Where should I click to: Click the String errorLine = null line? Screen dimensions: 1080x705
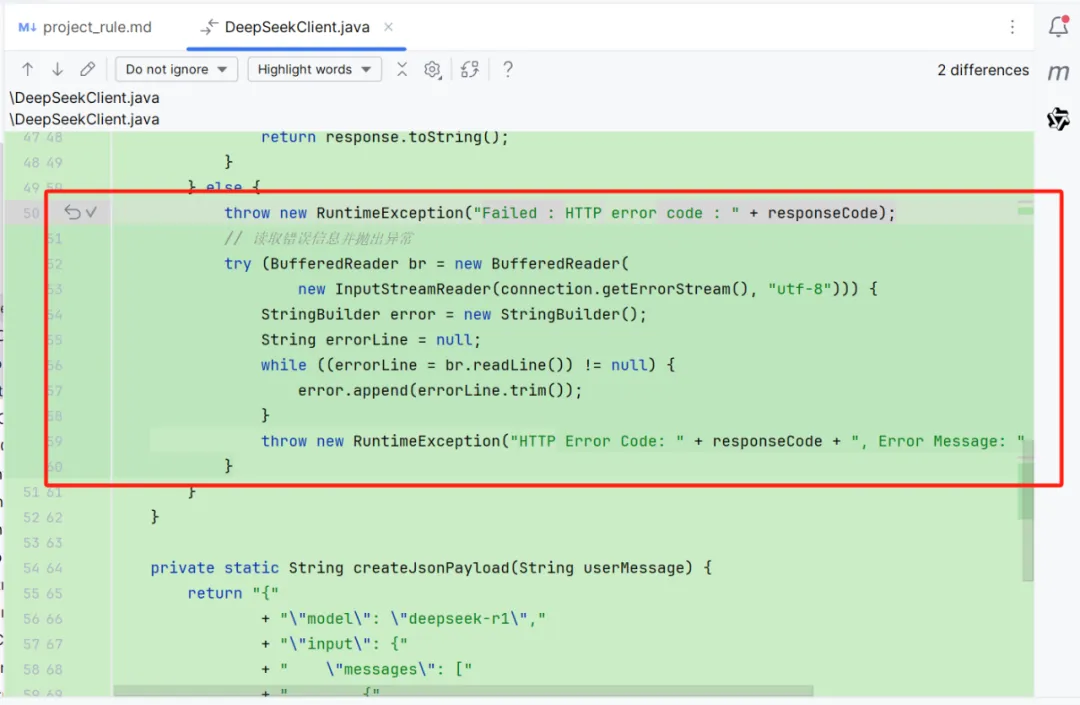[x=371, y=340]
